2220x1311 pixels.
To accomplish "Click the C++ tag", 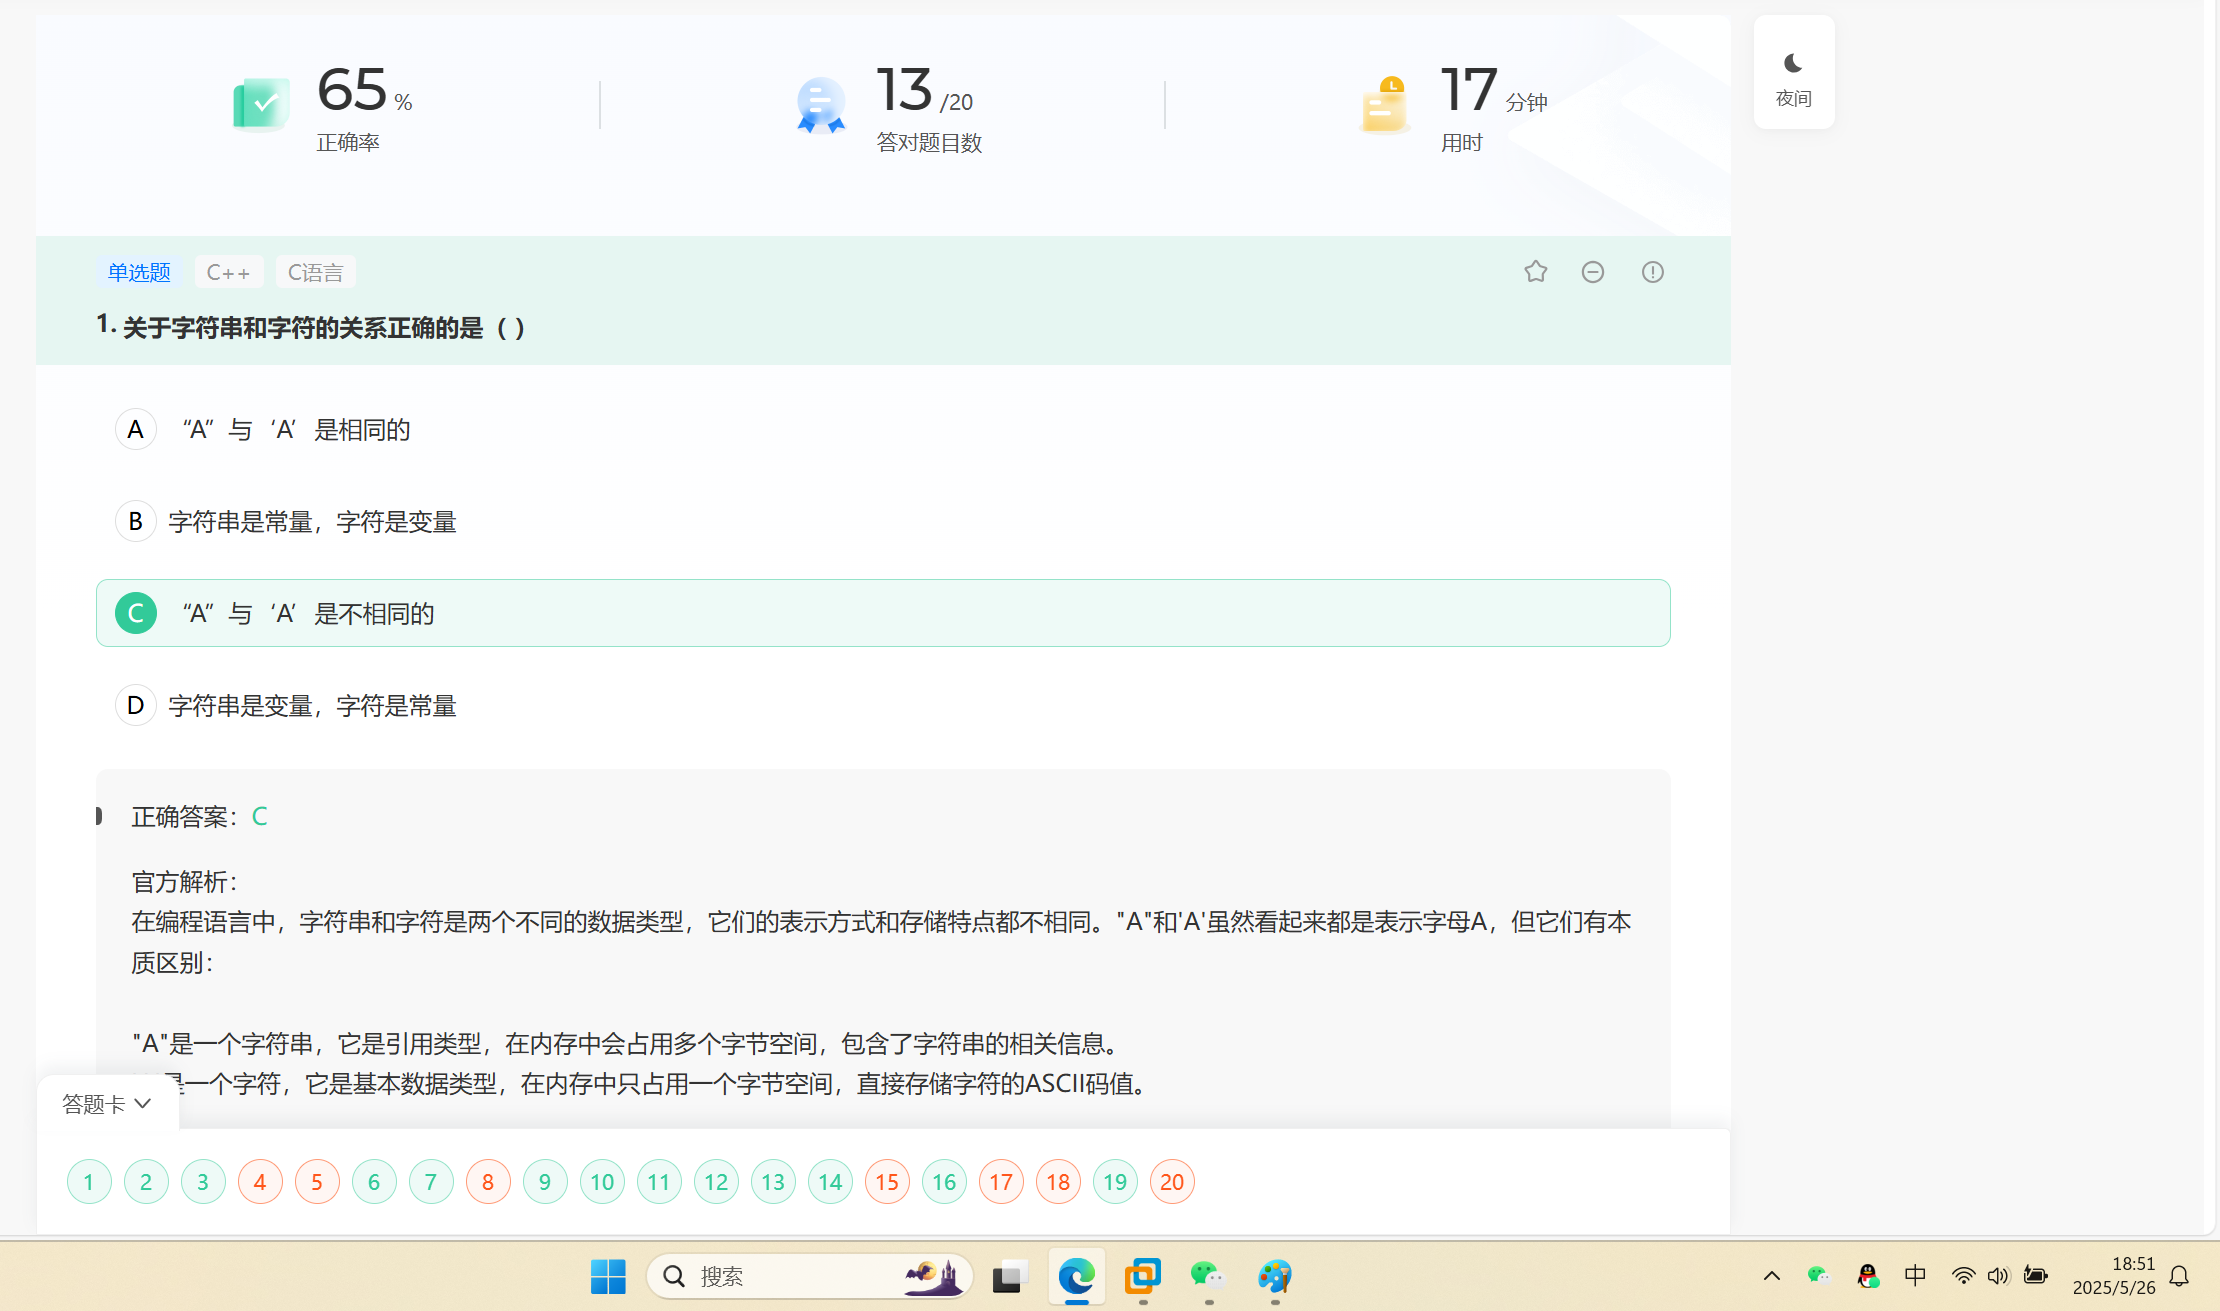I will tap(228, 272).
